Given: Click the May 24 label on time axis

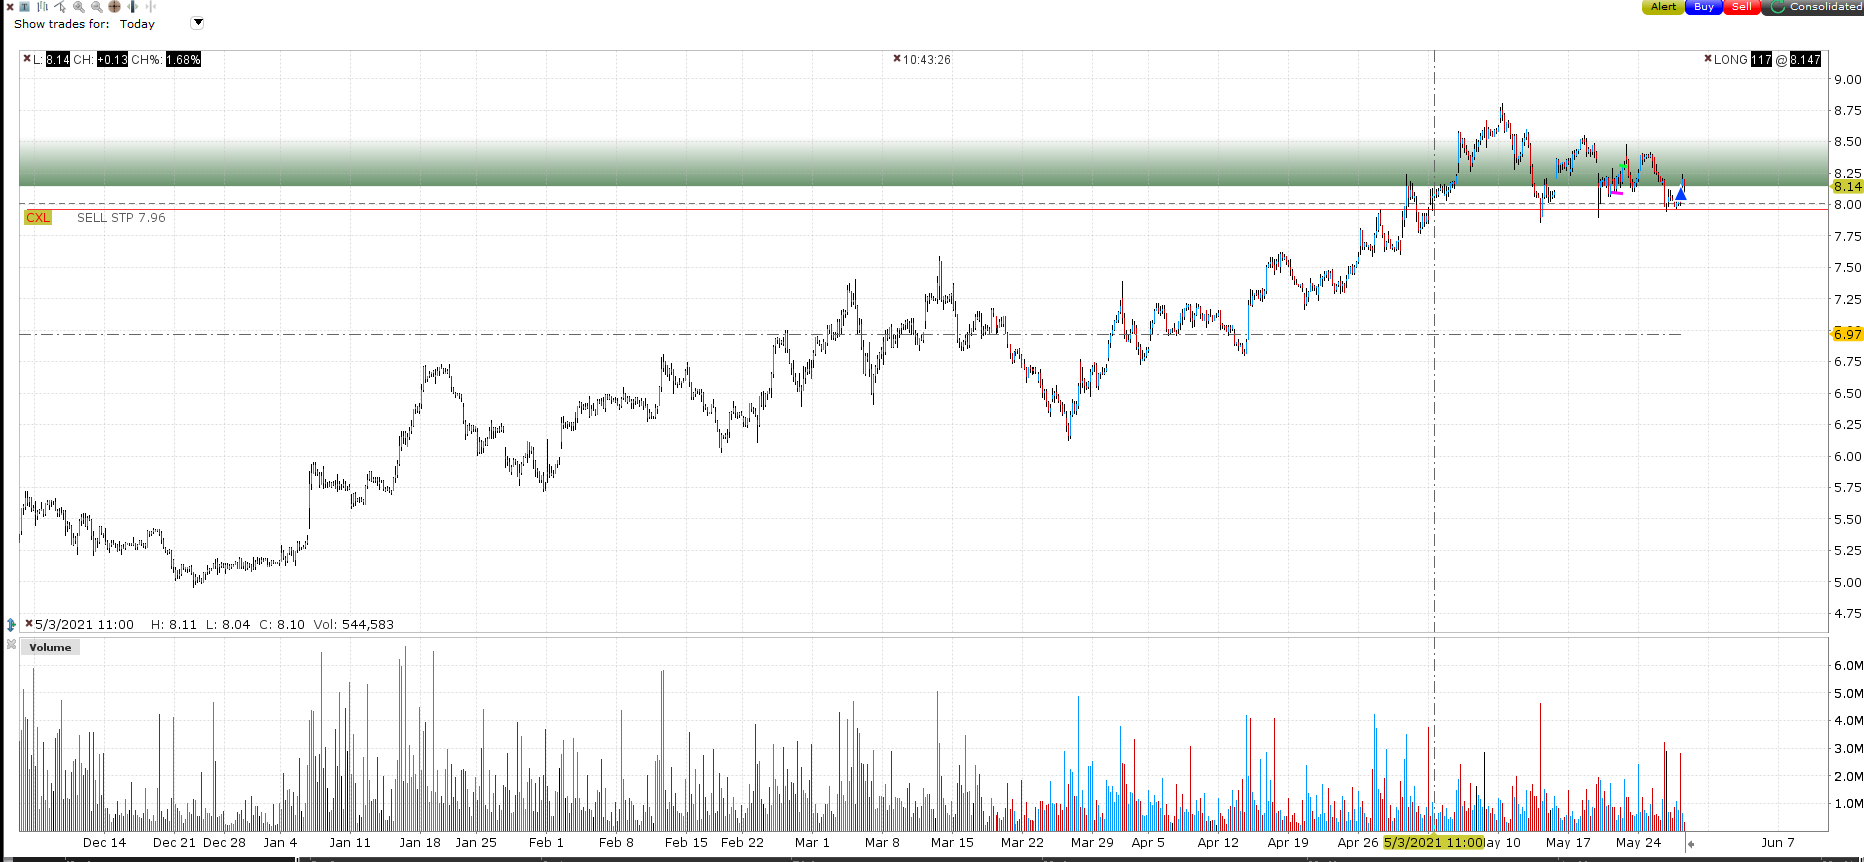Looking at the screenshot, I should (x=1638, y=842).
